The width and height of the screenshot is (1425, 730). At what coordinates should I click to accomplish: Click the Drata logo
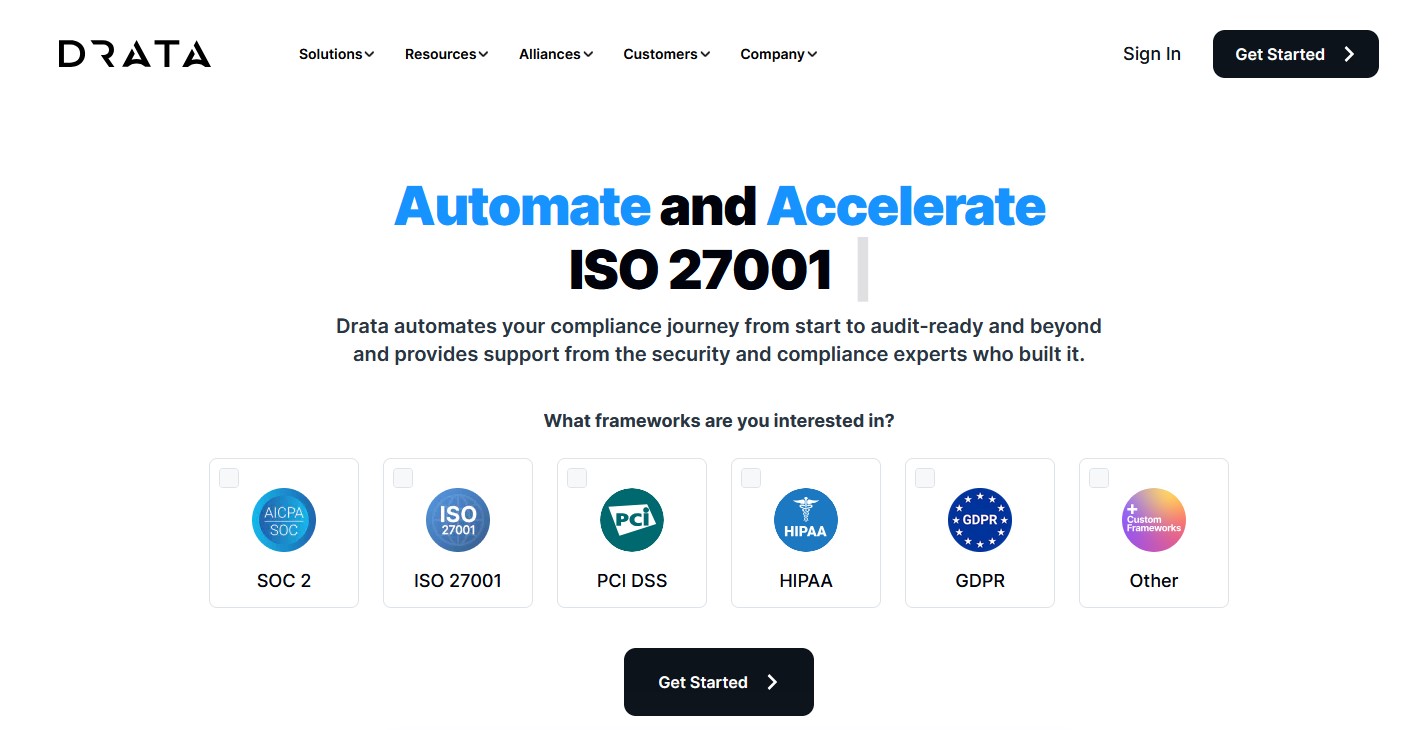[135, 54]
